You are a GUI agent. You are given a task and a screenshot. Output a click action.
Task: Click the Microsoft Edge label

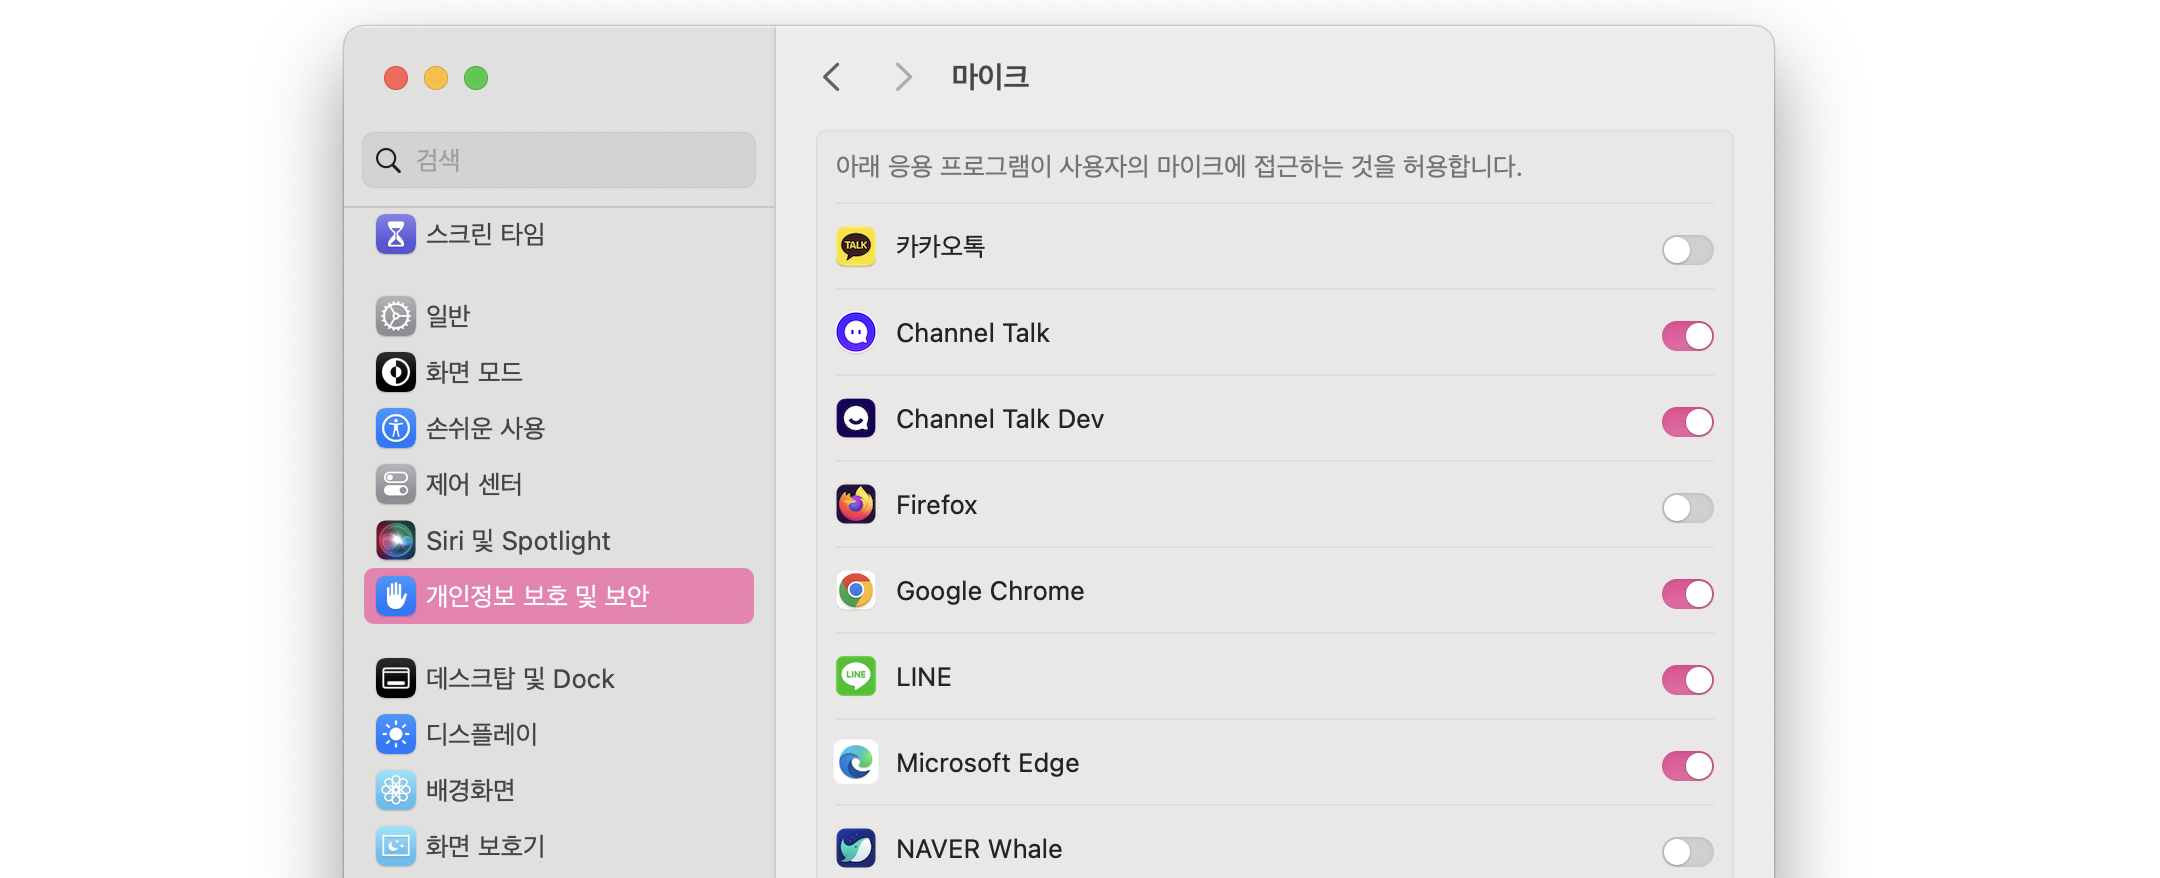tap(988, 763)
